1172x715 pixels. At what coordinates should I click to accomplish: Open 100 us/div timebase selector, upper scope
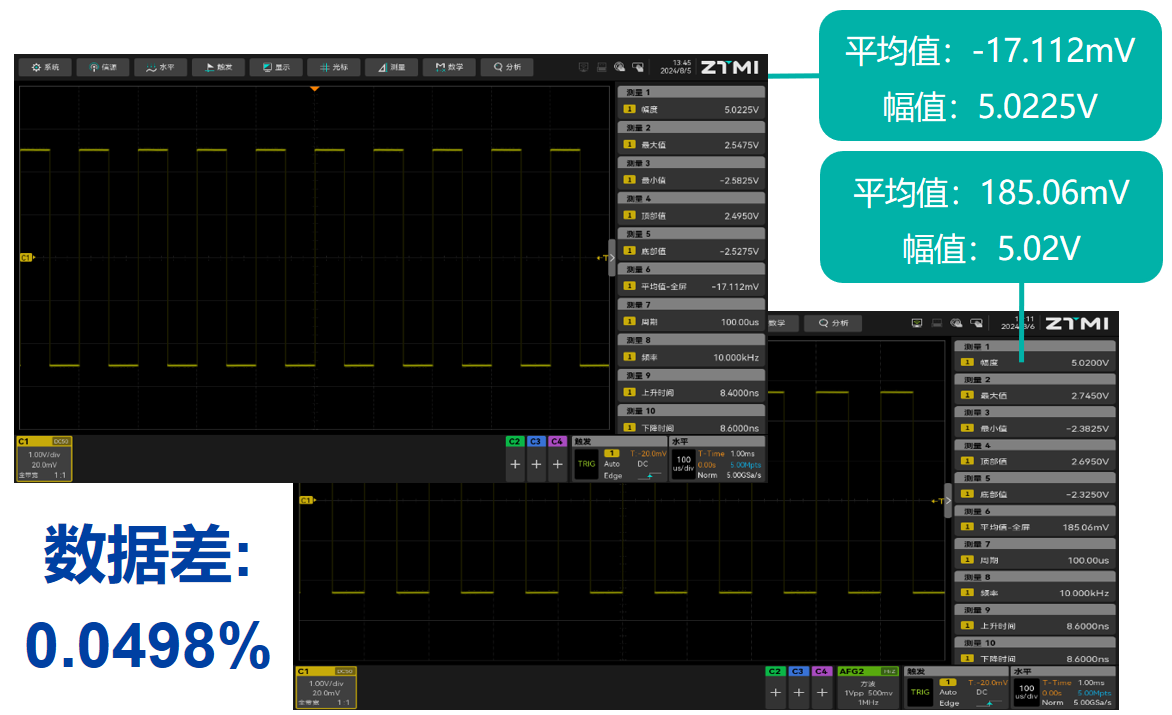click(683, 464)
